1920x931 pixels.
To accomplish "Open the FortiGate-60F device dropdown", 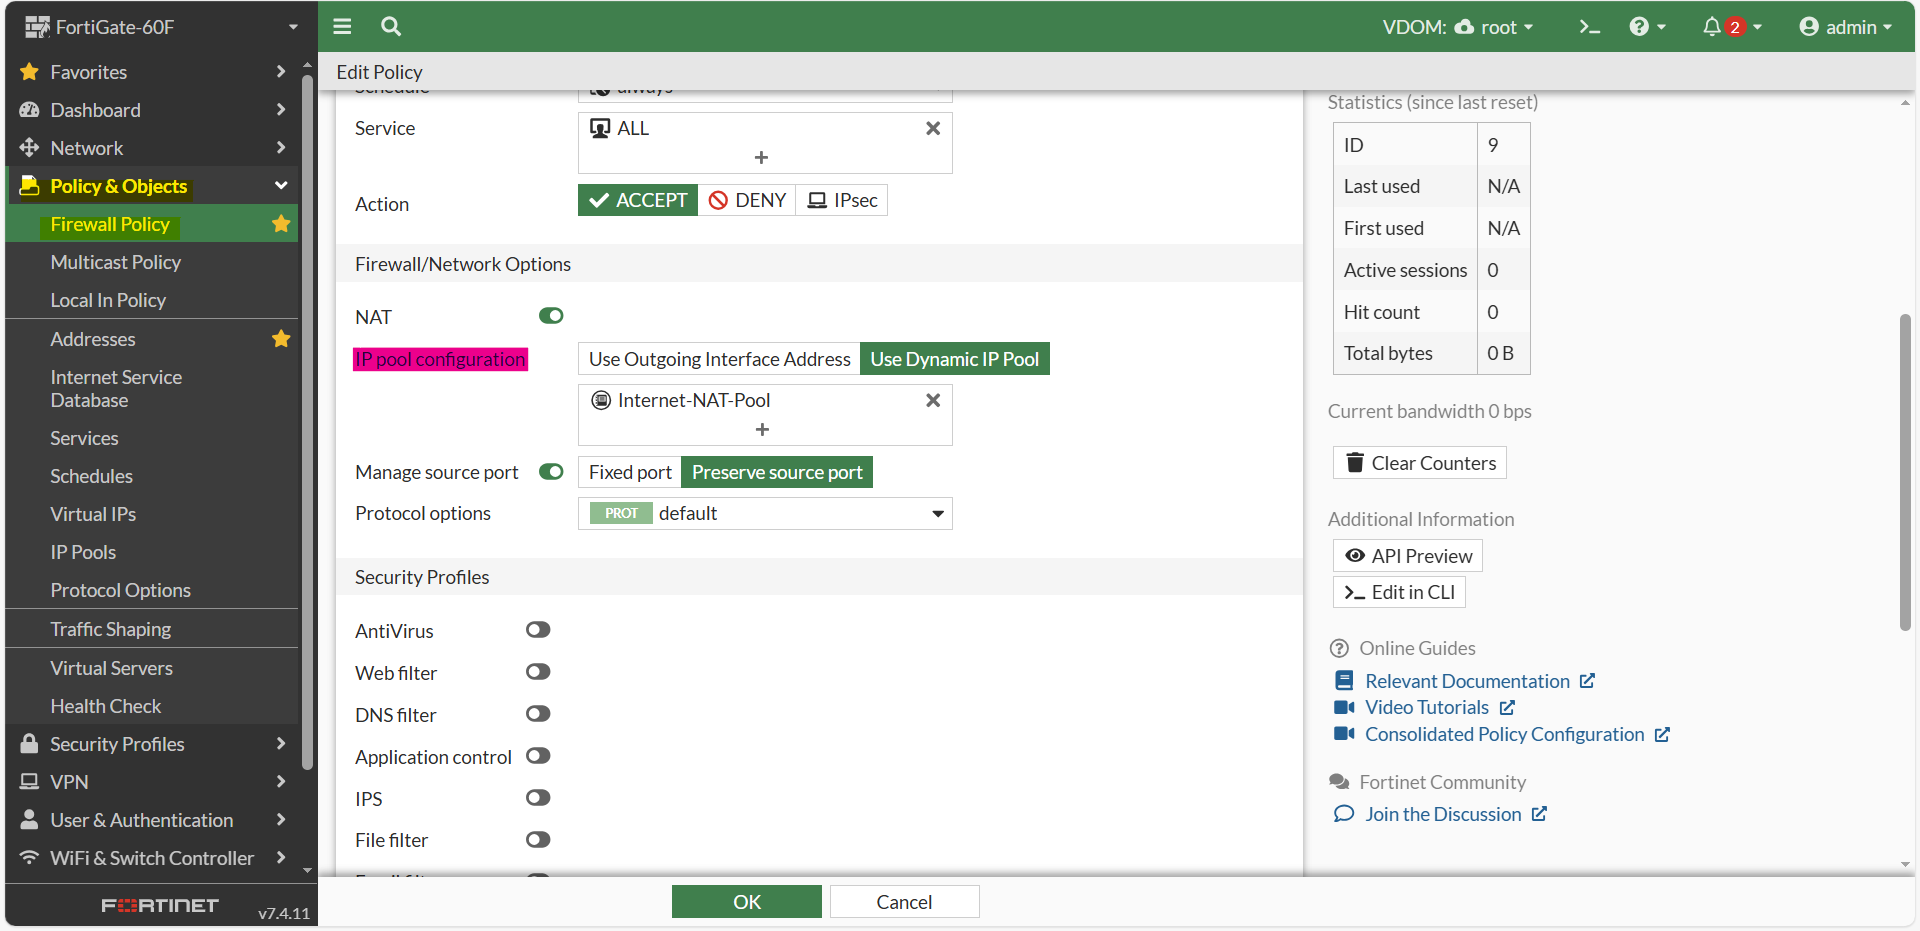I will tap(293, 27).
